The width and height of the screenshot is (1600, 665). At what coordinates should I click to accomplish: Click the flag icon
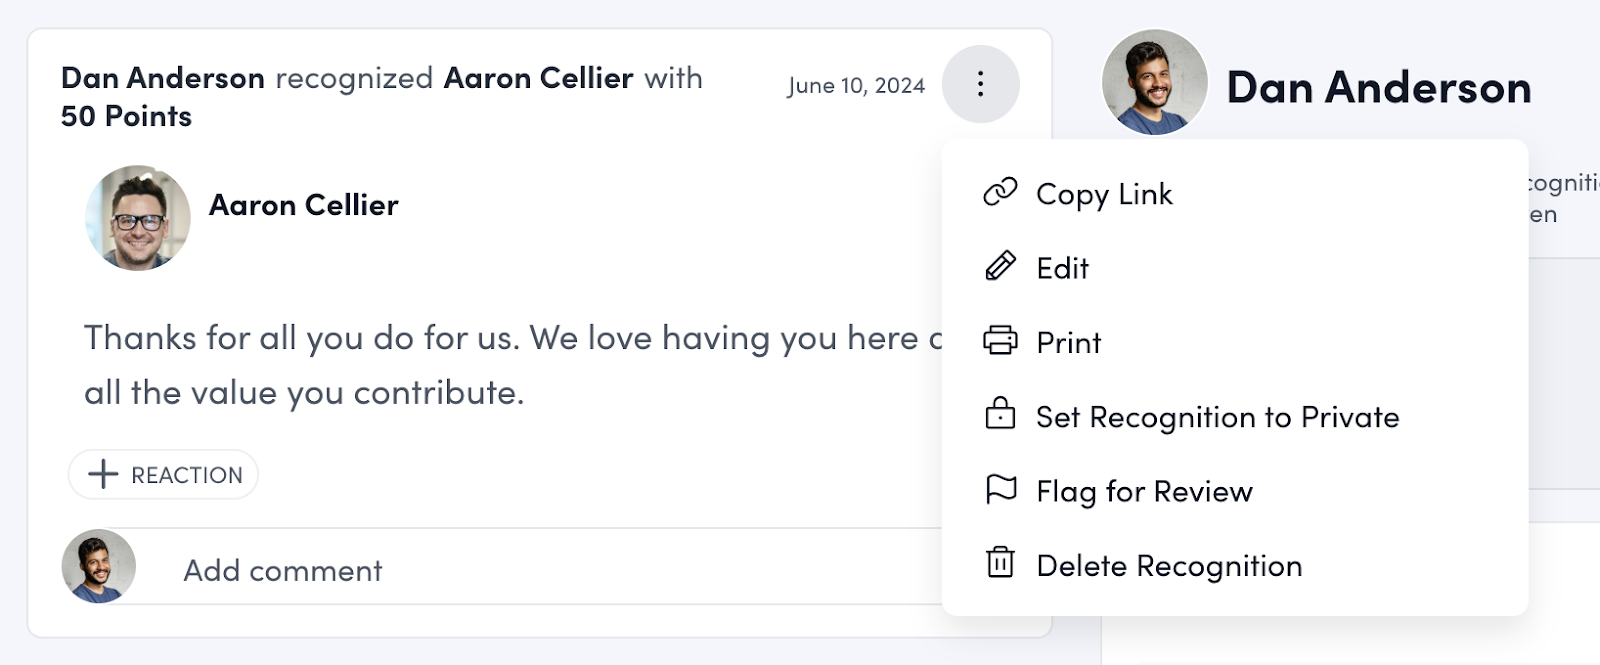pyautogui.click(x=1000, y=489)
